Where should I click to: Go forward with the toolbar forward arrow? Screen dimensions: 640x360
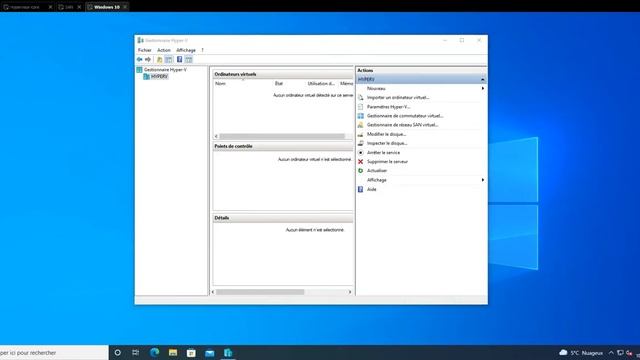click(x=148, y=60)
